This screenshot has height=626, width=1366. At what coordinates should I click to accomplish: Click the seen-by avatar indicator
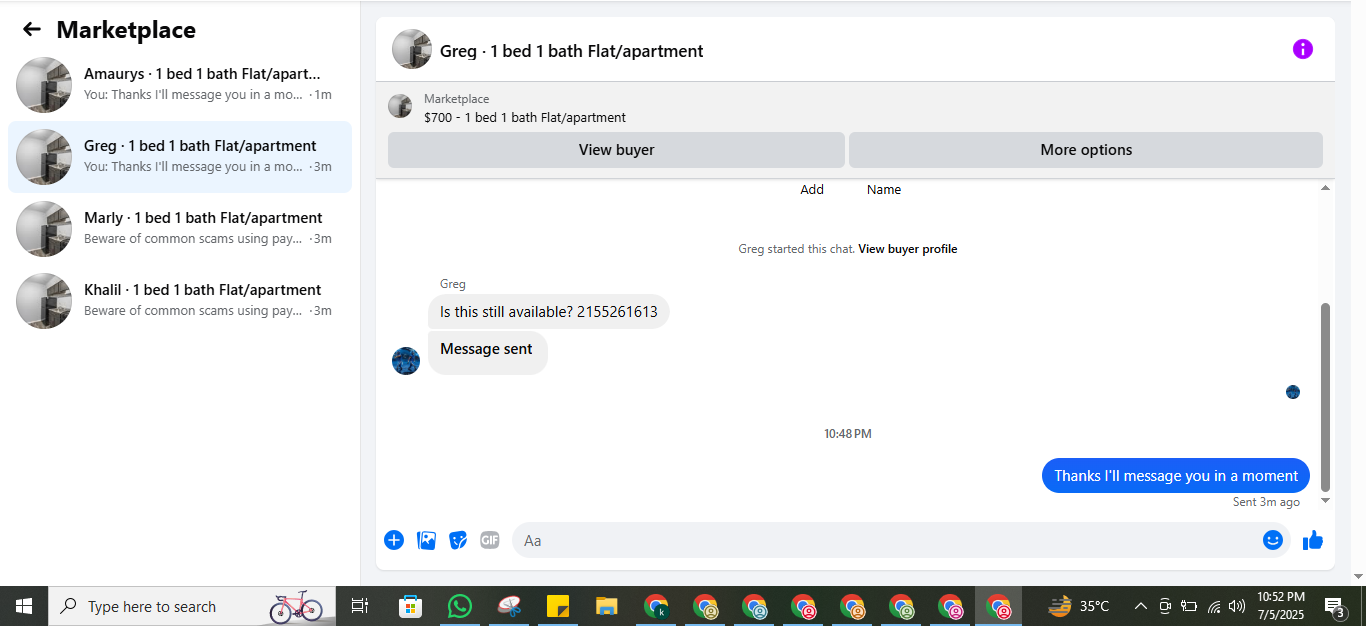(x=1293, y=392)
